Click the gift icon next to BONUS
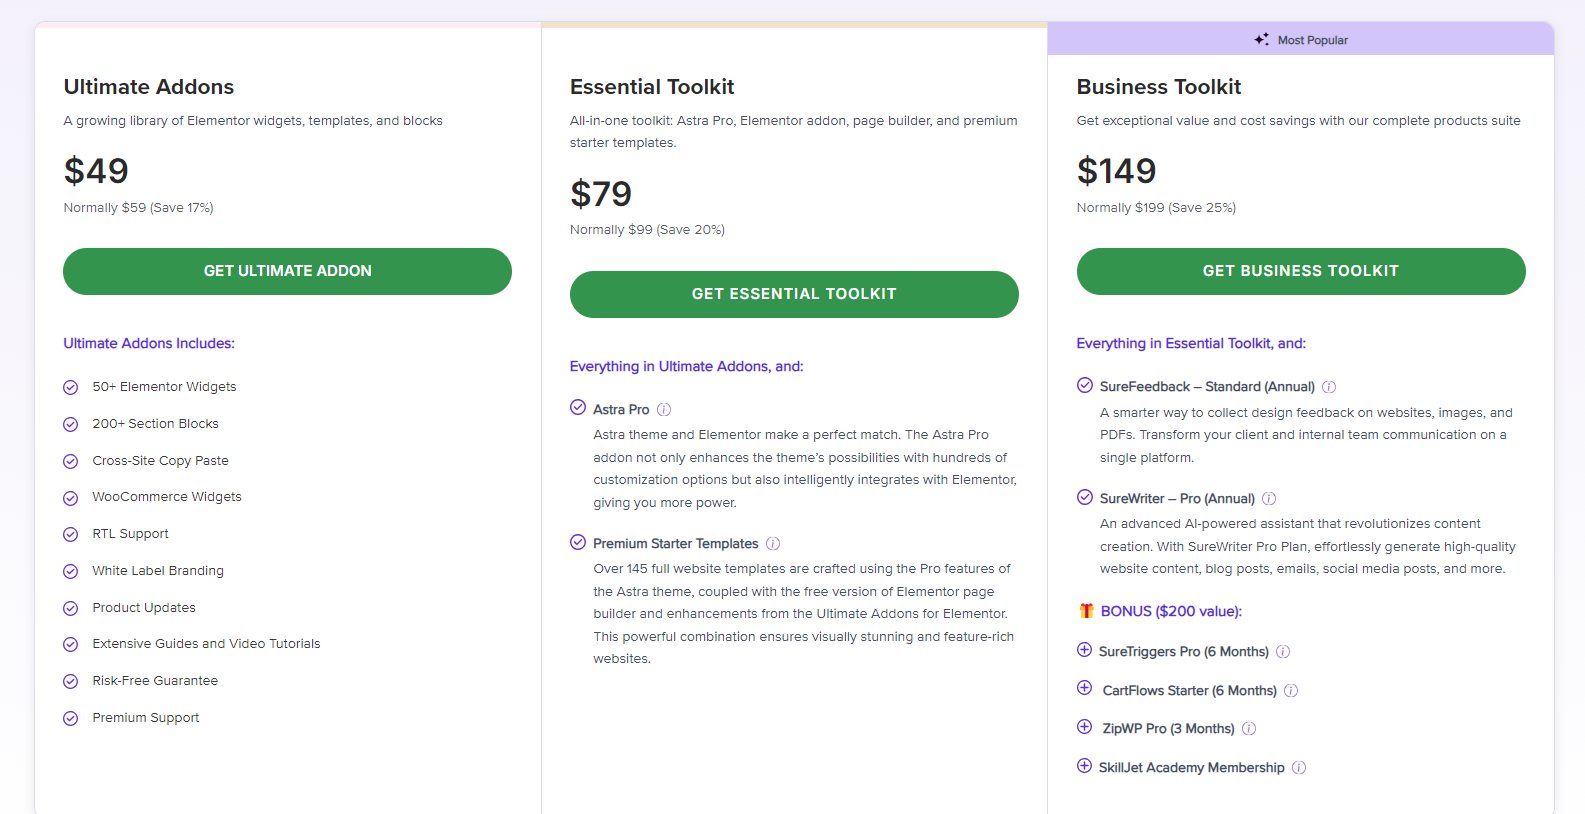The width and height of the screenshot is (1585, 814). point(1085,610)
